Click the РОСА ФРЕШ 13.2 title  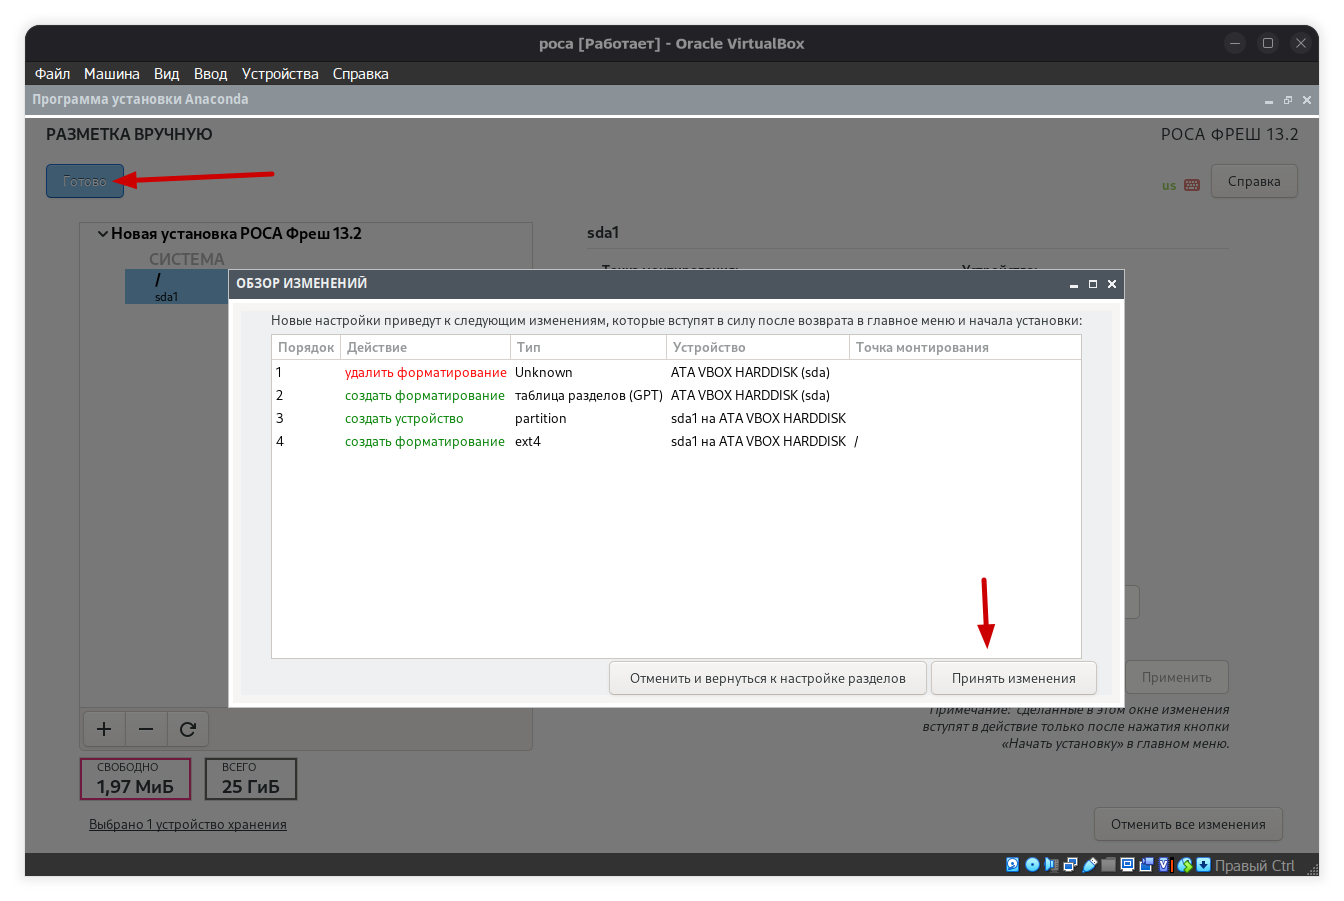pos(1230,134)
